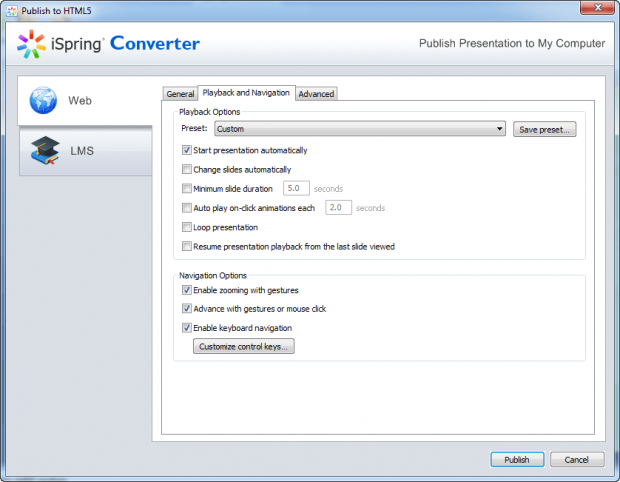620x482 pixels.
Task: Select the Playback and Navigation tab
Action: [x=246, y=93]
